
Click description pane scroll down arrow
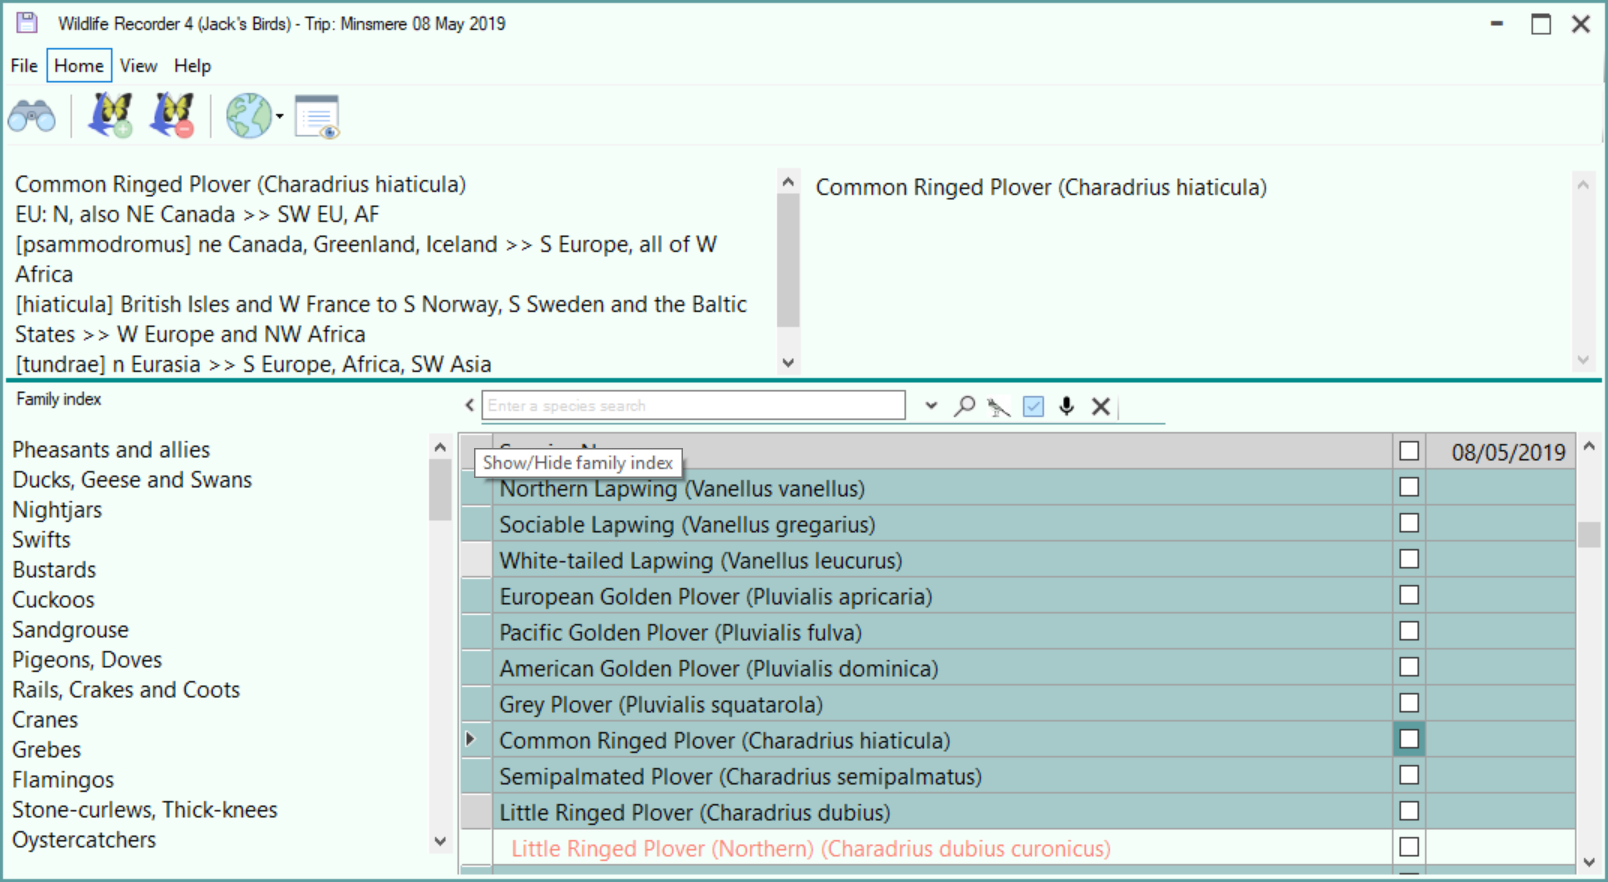(788, 362)
